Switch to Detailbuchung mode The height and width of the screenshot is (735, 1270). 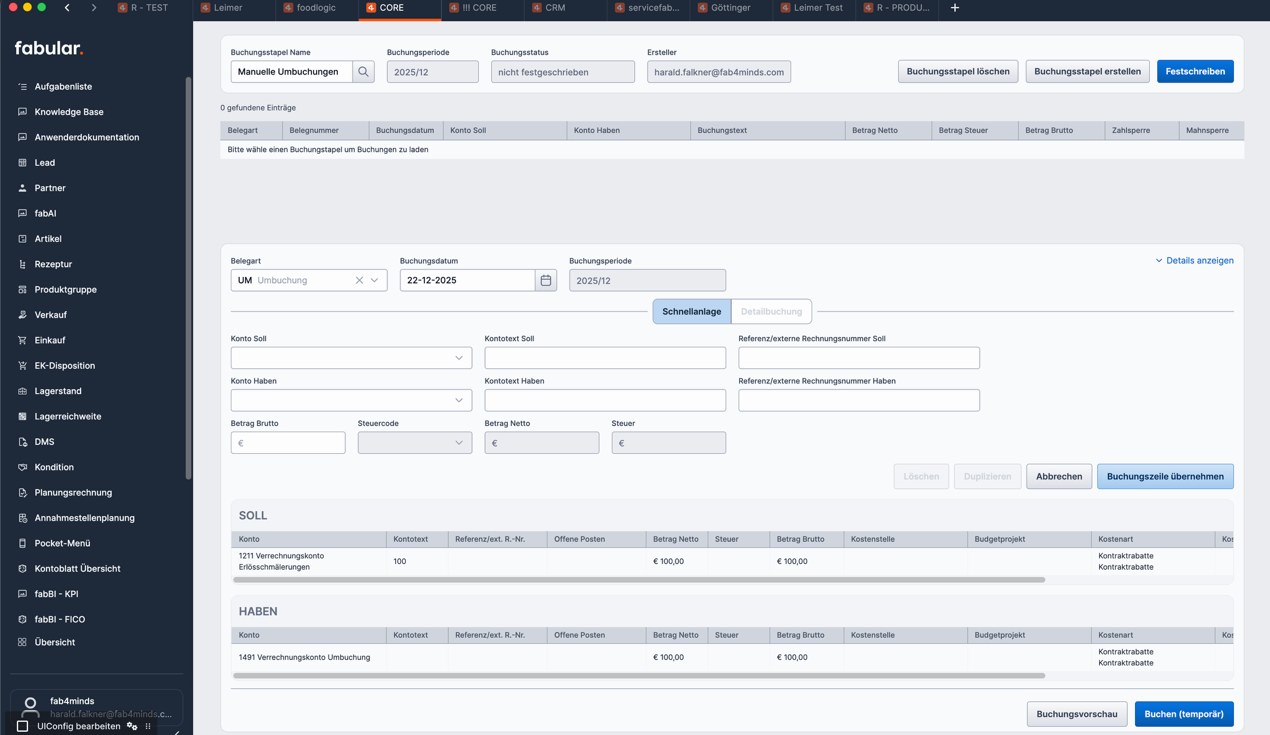(771, 312)
